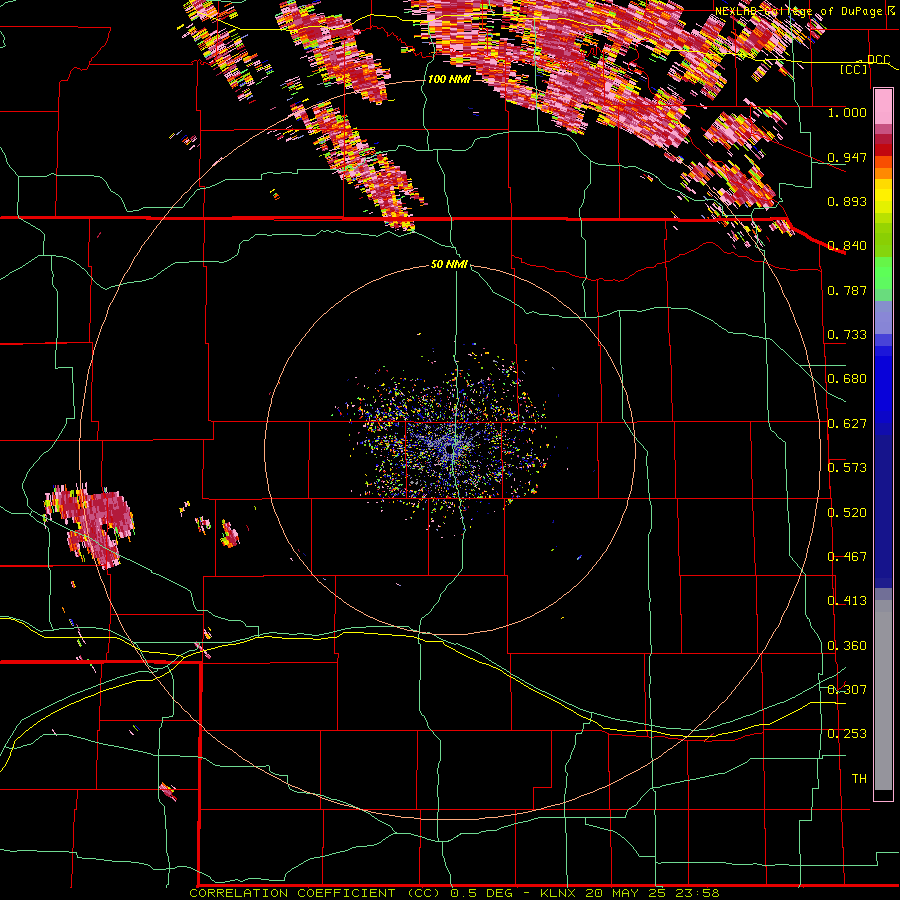
Task: Click the pink echo cluster west of radar
Action: 91,525
